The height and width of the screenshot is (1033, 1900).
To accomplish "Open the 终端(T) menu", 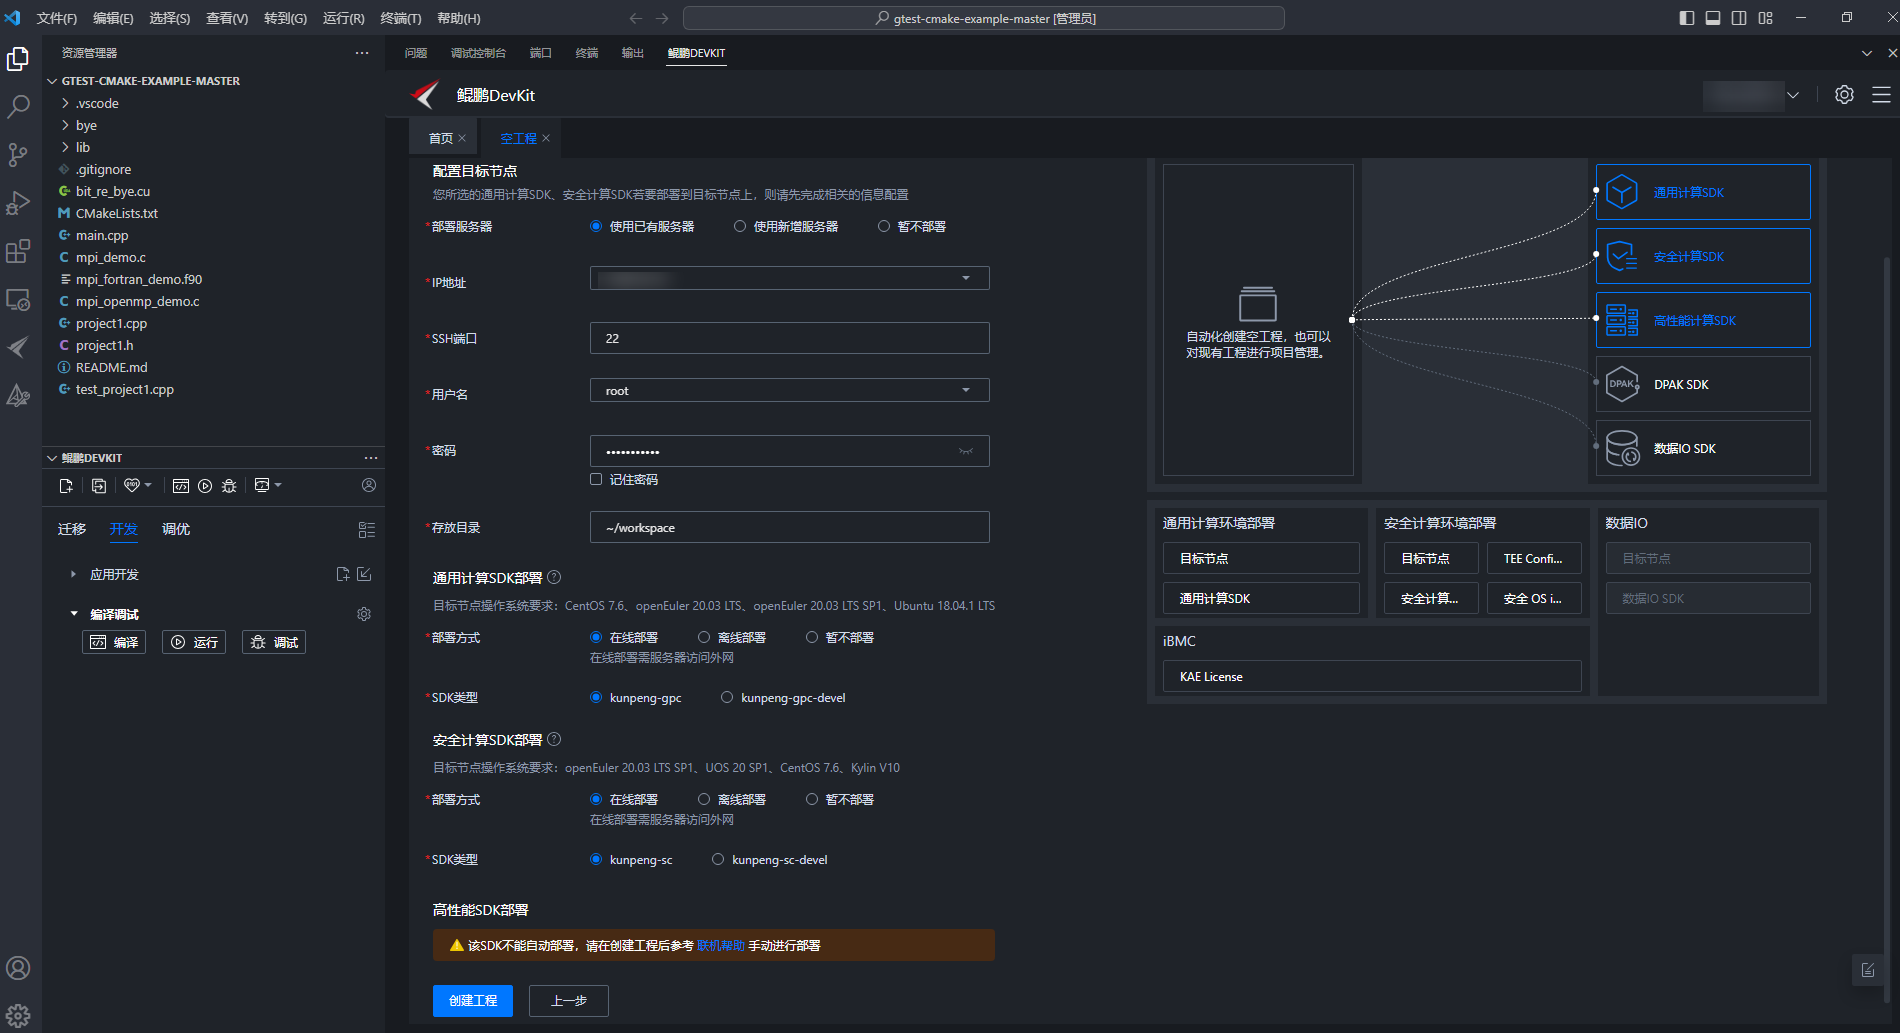I will (401, 18).
